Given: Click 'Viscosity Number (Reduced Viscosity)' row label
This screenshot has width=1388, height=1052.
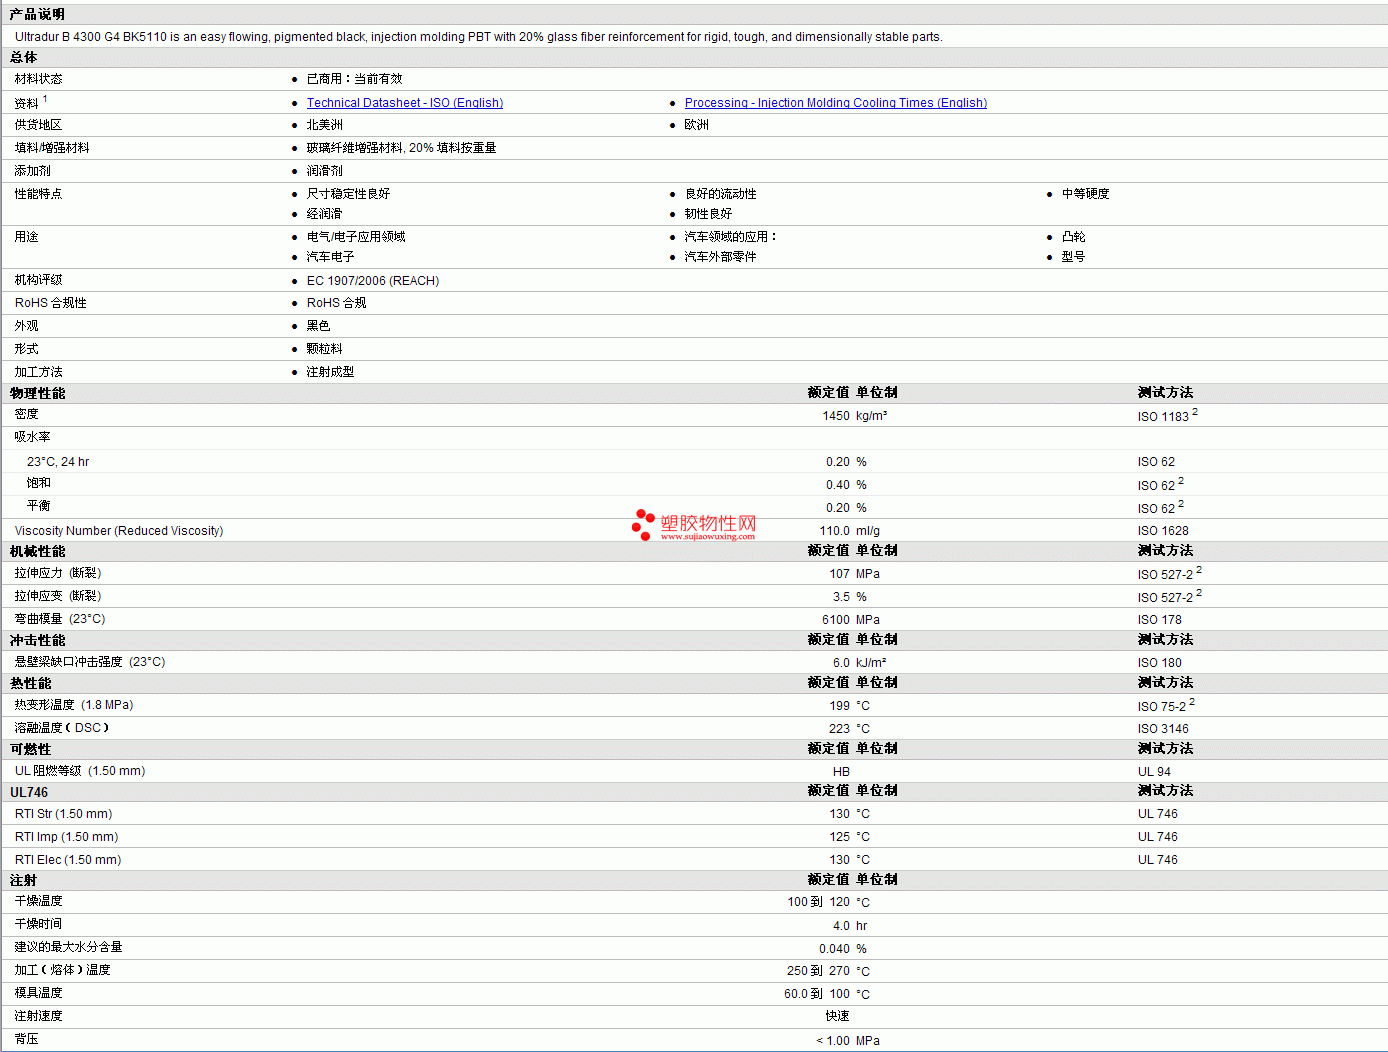Looking at the screenshot, I should click(119, 531).
